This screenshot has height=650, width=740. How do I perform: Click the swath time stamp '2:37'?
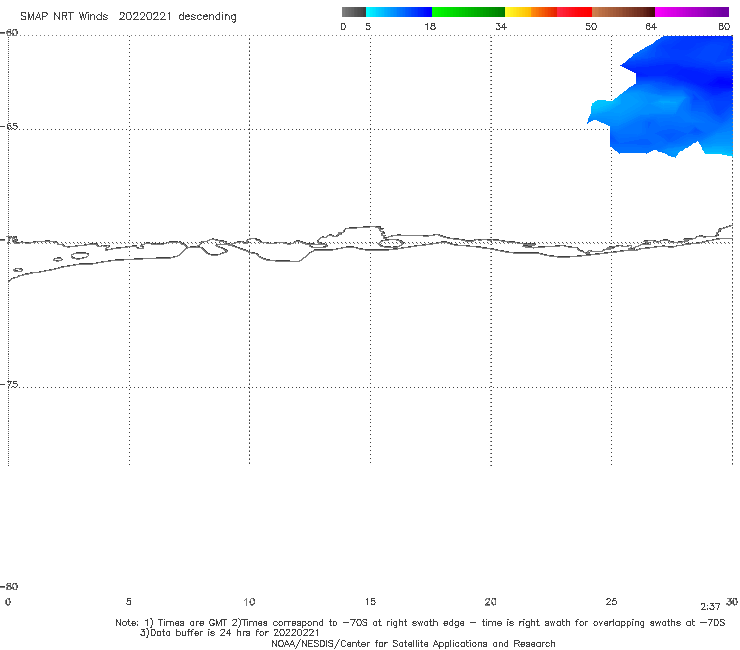coord(710,607)
